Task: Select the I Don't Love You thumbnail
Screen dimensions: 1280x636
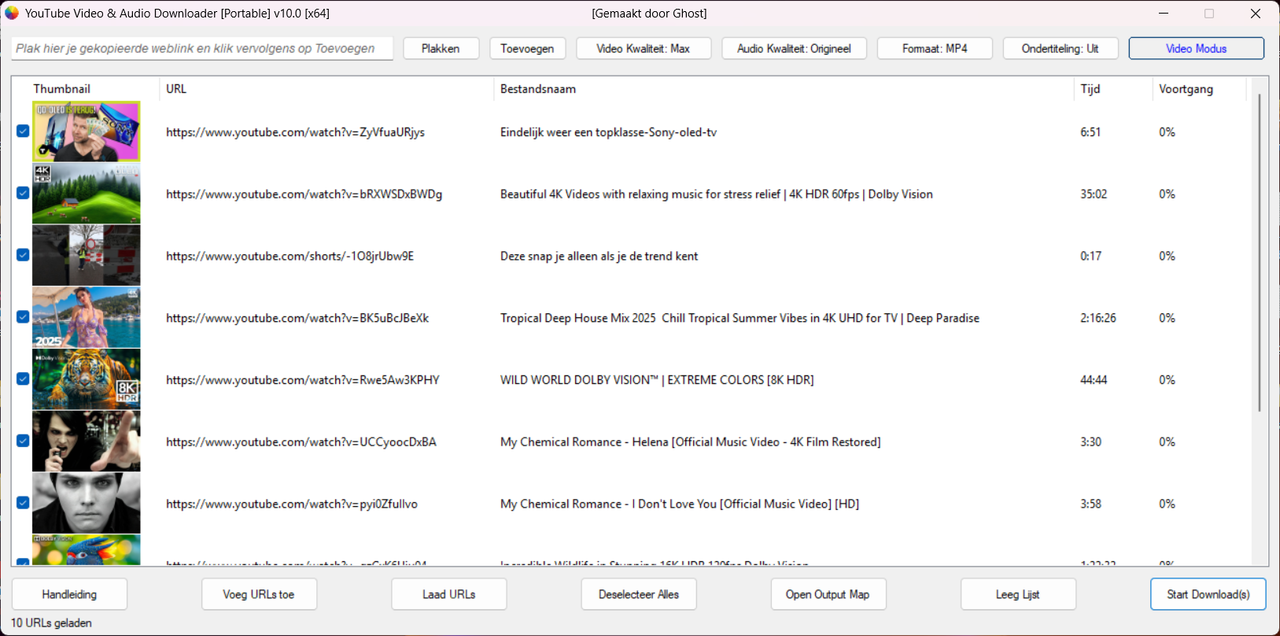Action: click(x=86, y=503)
